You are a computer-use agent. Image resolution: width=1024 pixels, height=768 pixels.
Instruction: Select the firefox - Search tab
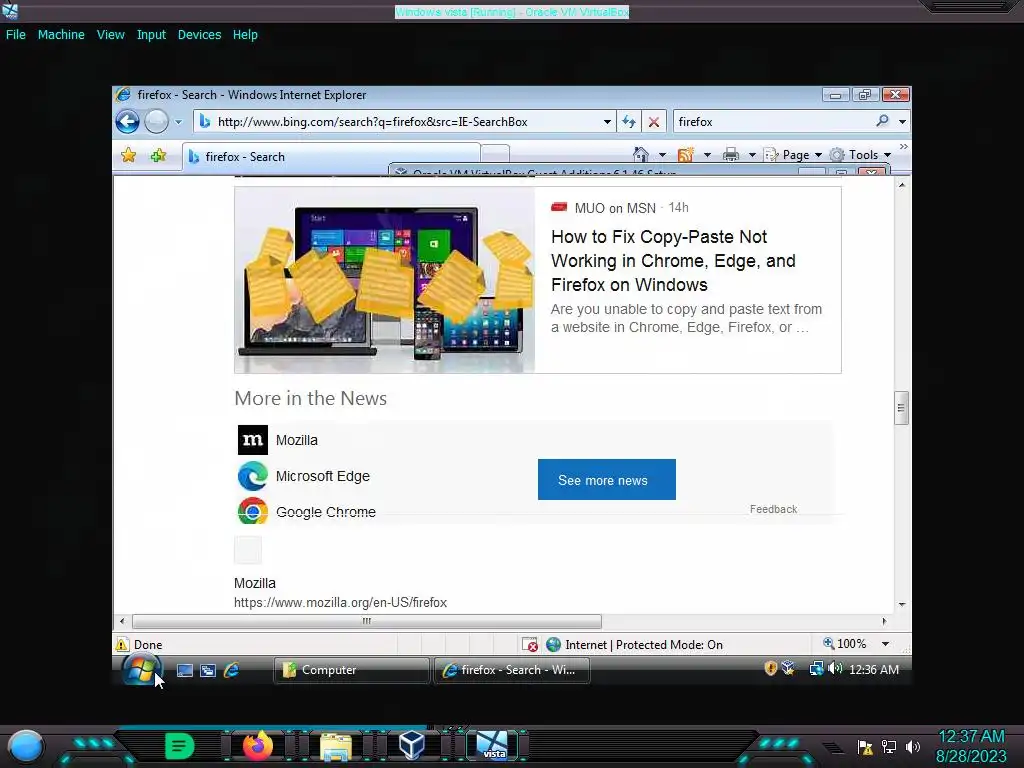(331, 157)
